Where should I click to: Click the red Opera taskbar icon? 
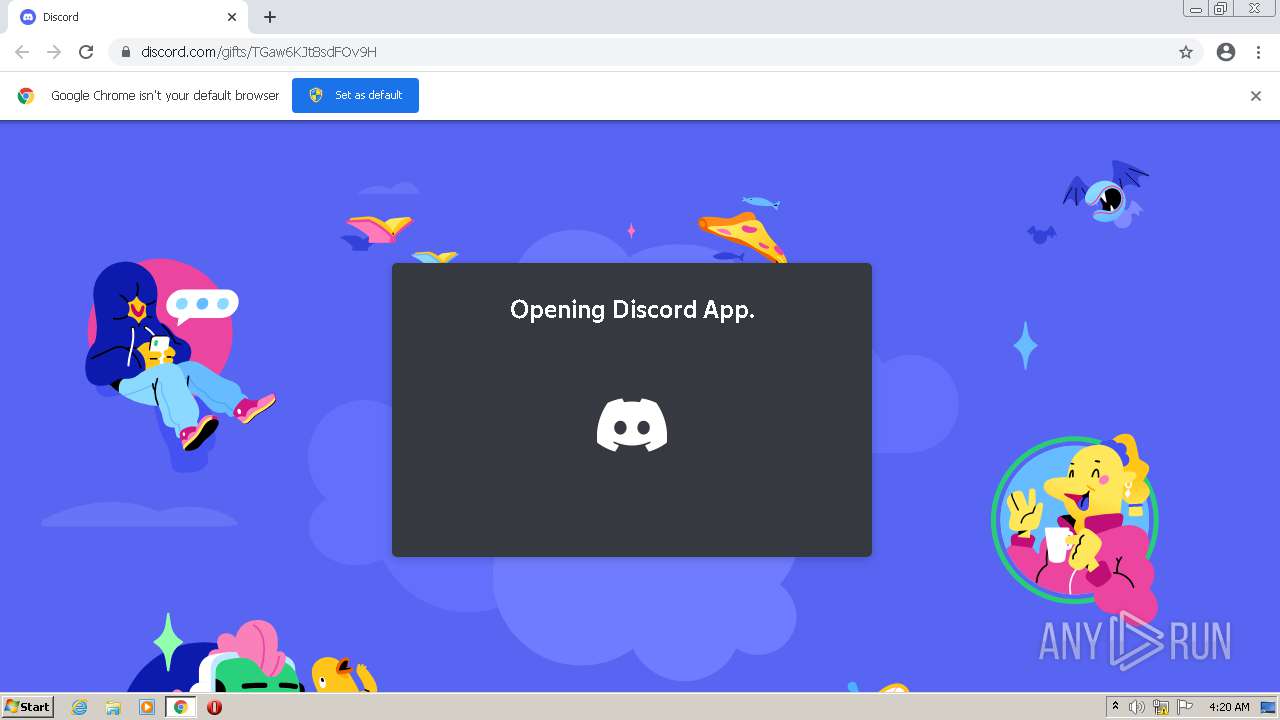pos(214,707)
